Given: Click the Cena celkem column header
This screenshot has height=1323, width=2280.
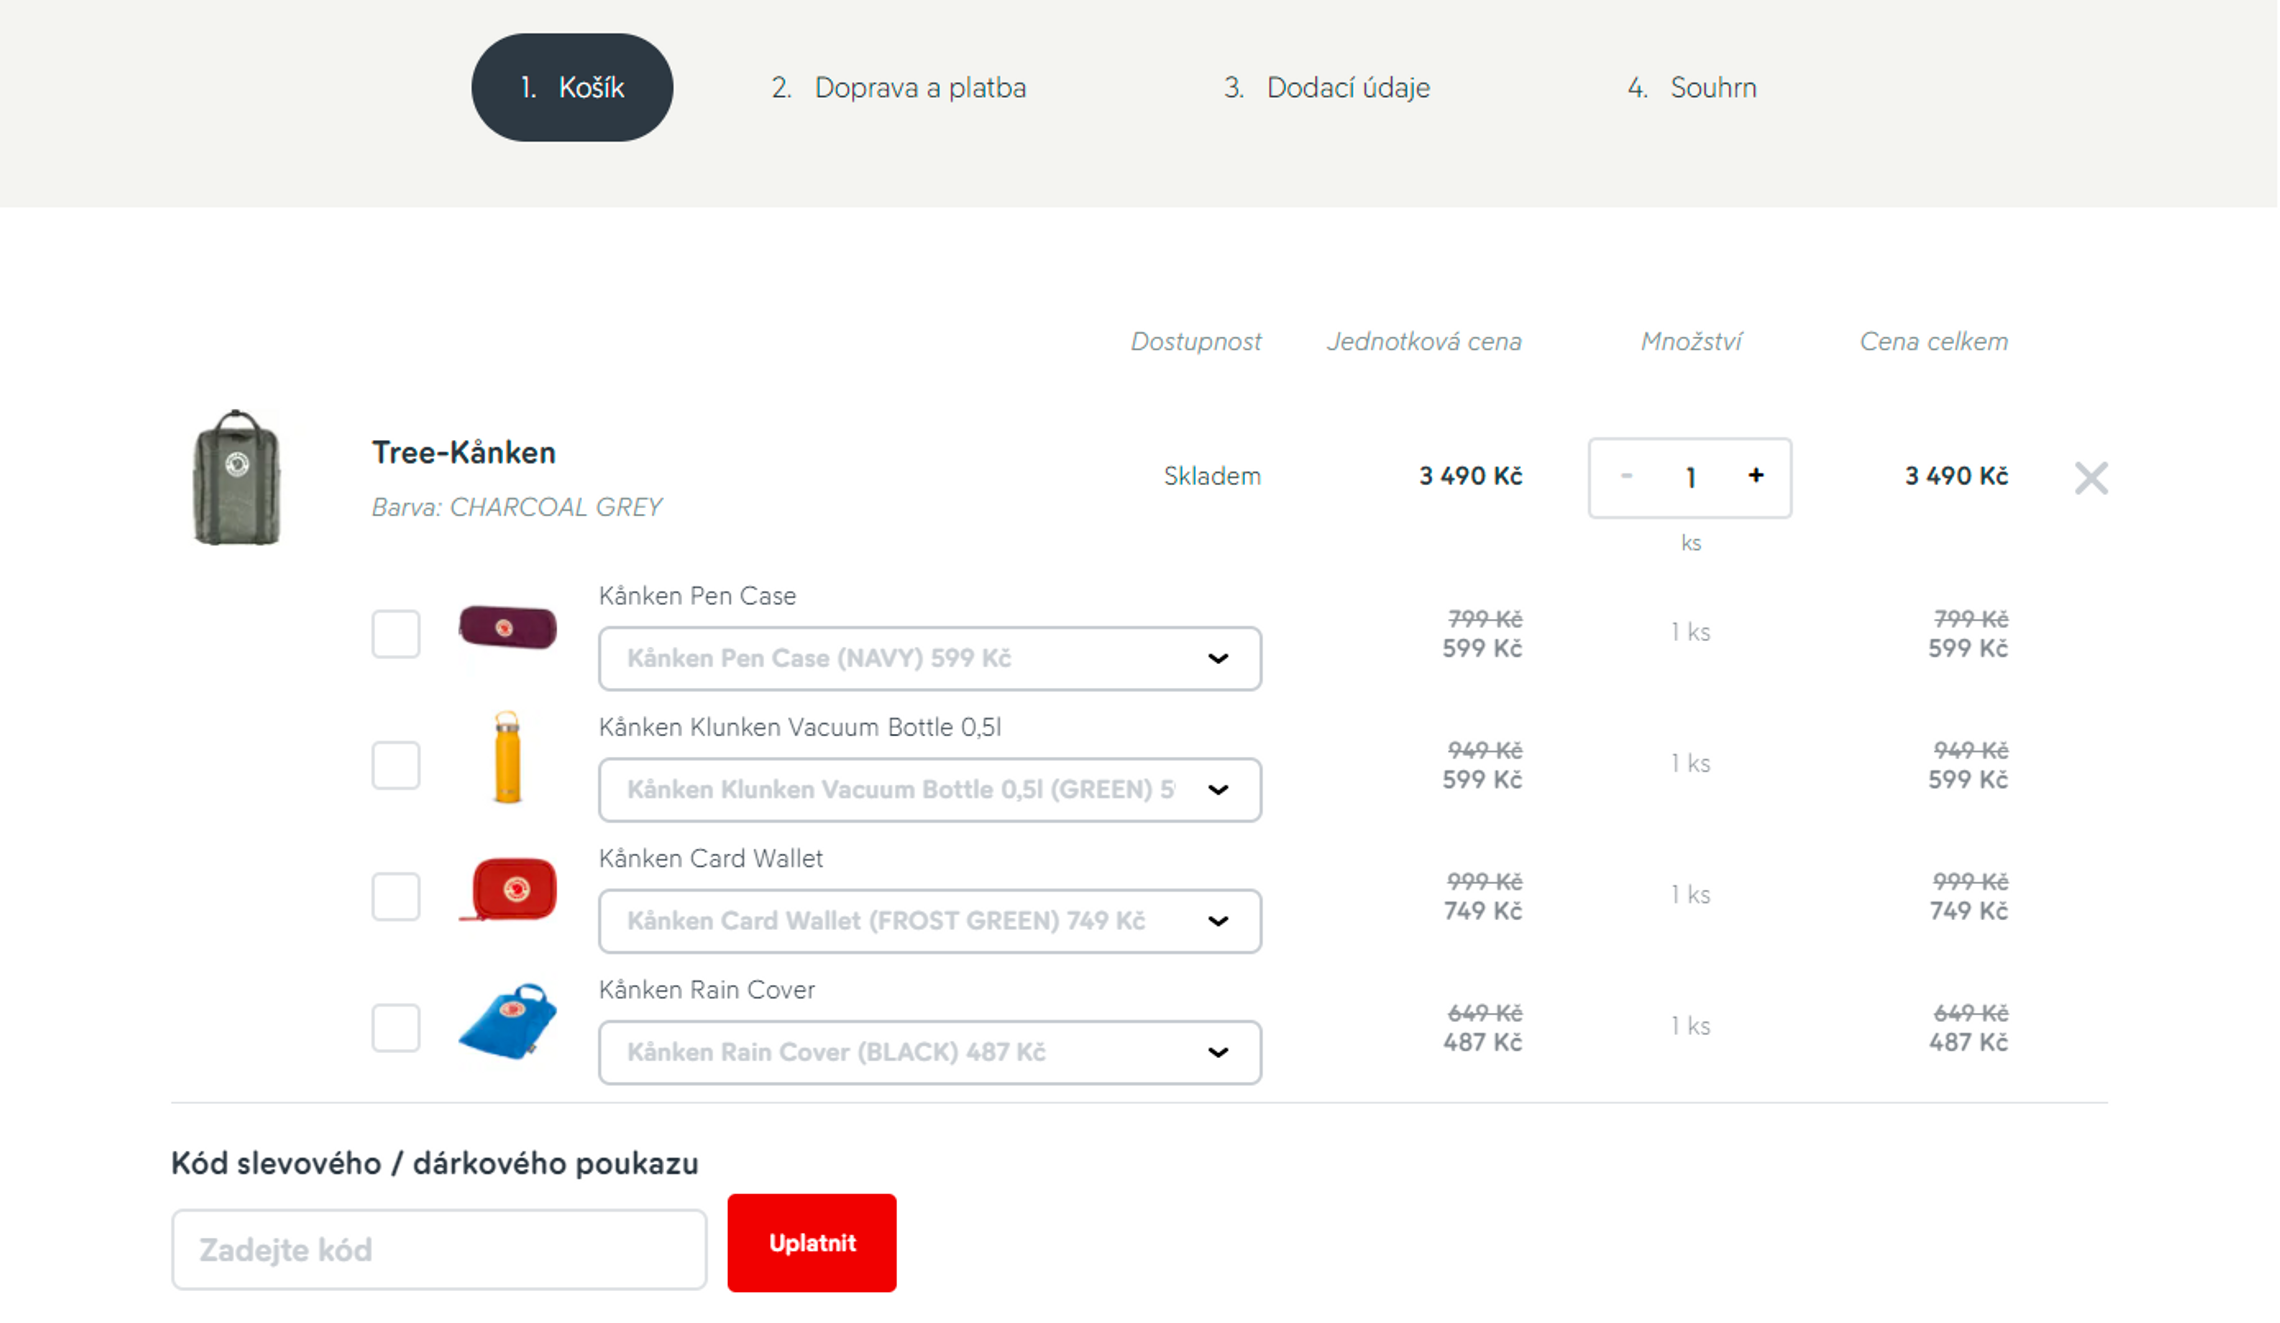Looking at the screenshot, I should pyautogui.click(x=1934, y=342).
